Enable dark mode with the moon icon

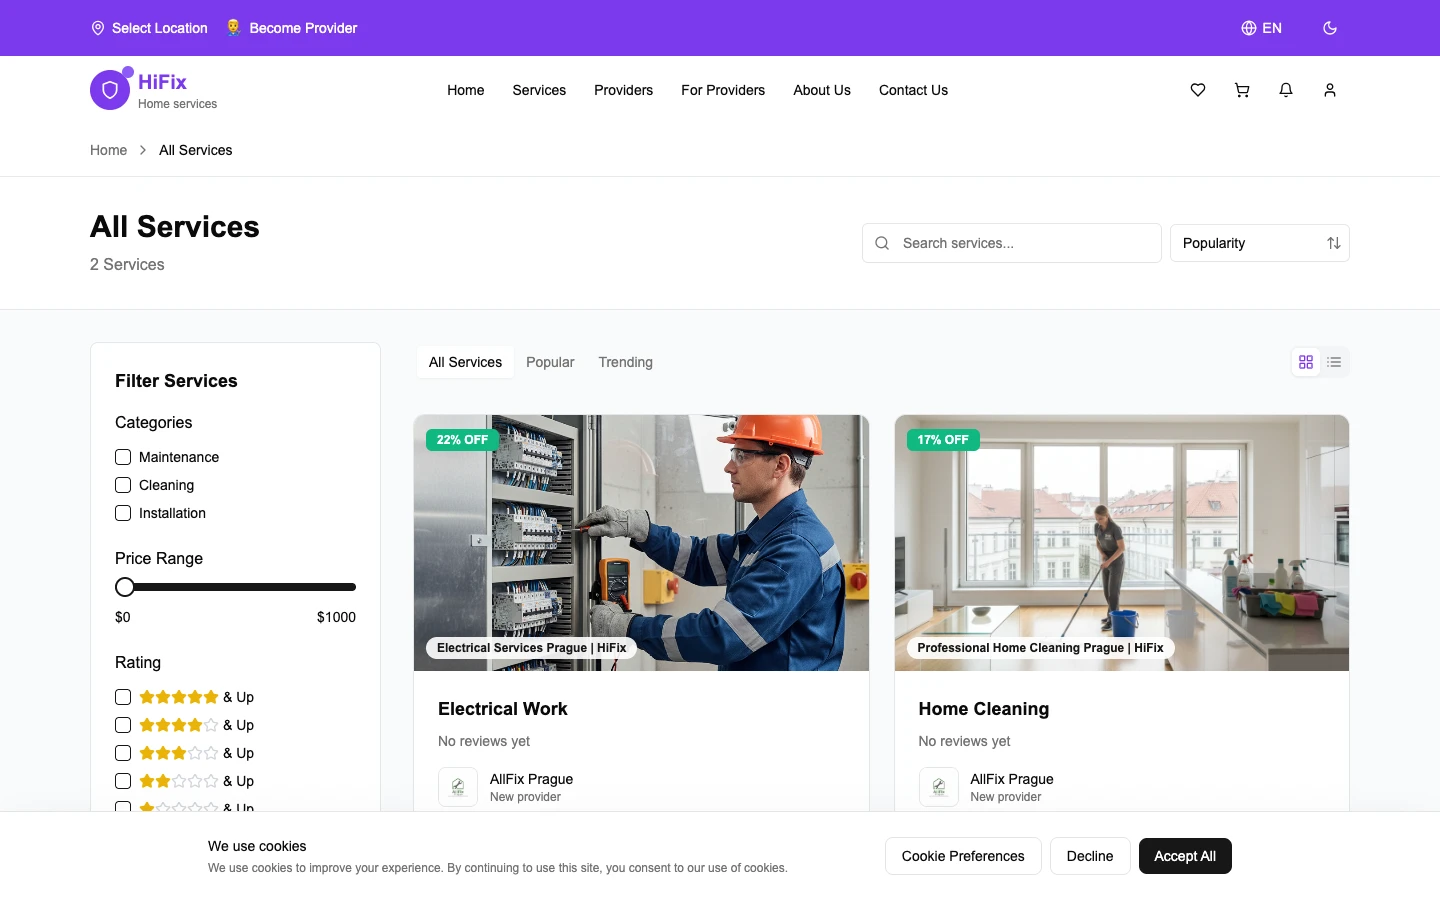tap(1329, 28)
